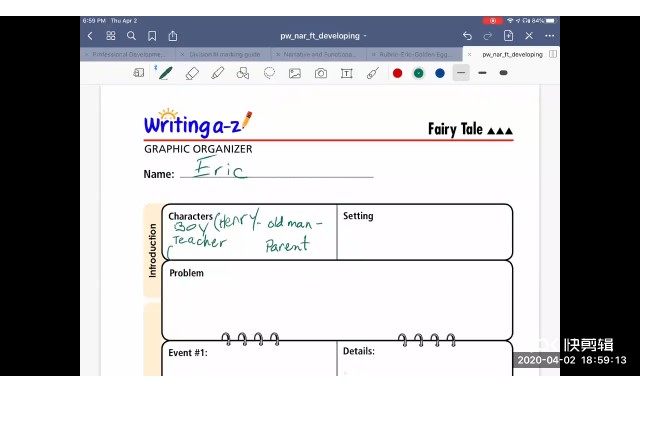Select the thickest stroke width

pyautogui.click(x=503, y=73)
